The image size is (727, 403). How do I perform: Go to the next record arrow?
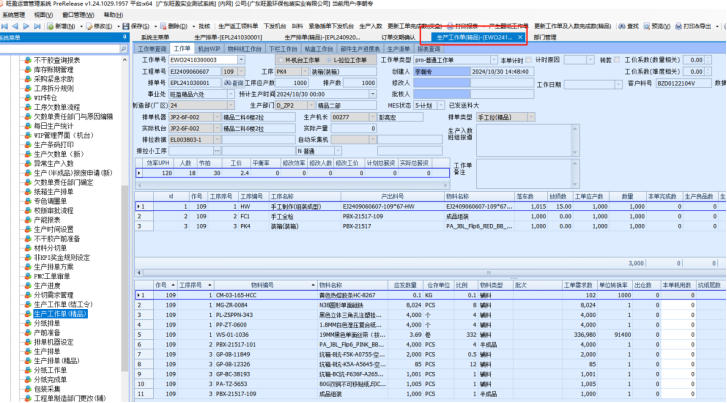[26, 26]
